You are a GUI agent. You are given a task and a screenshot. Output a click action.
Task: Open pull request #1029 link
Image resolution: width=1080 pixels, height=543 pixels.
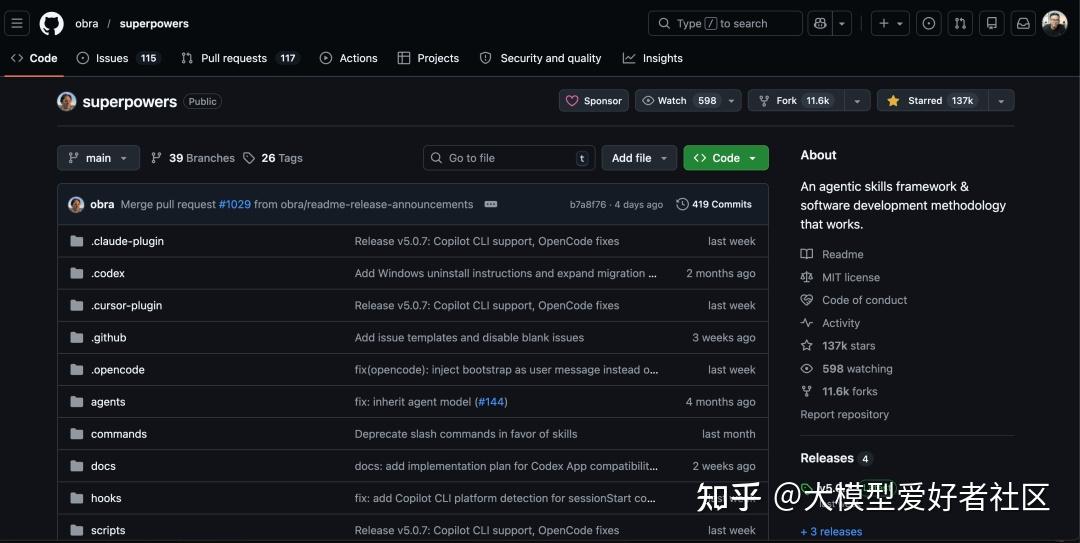(235, 205)
